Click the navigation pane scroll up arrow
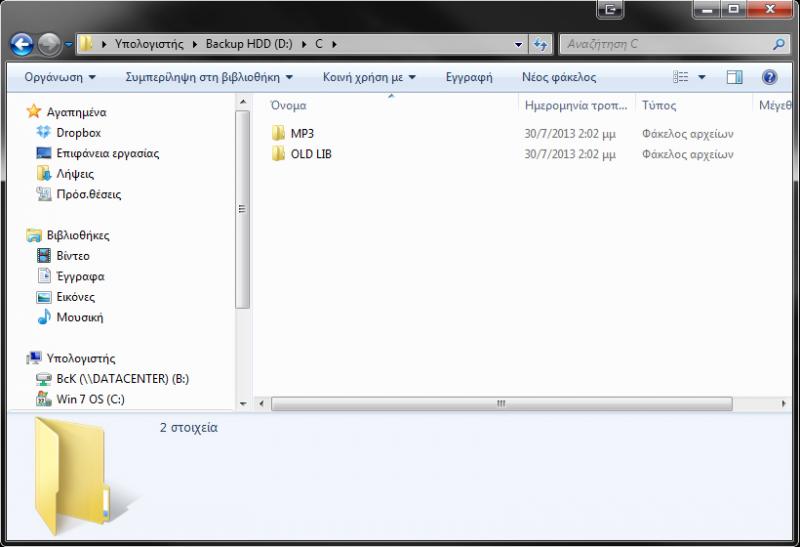 tap(243, 102)
